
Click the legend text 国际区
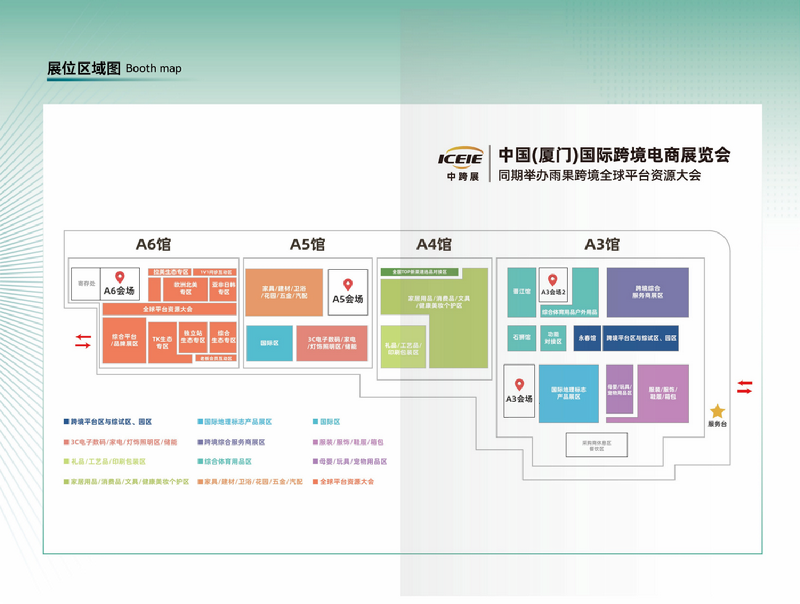pyautogui.click(x=330, y=421)
